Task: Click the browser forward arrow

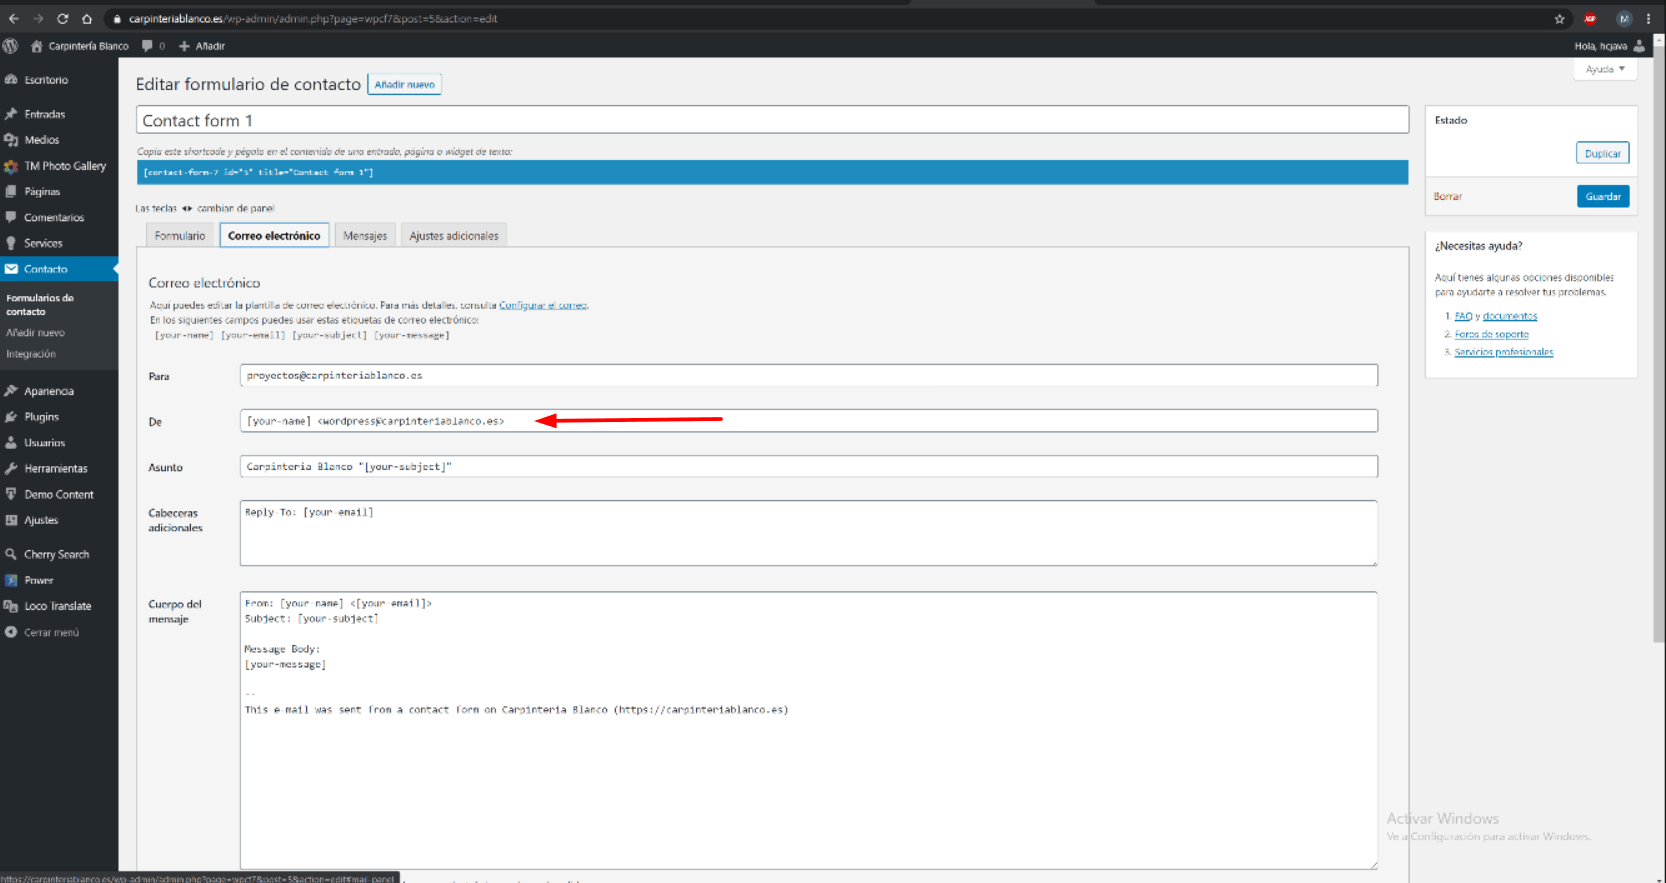Action: coord(38,19)
